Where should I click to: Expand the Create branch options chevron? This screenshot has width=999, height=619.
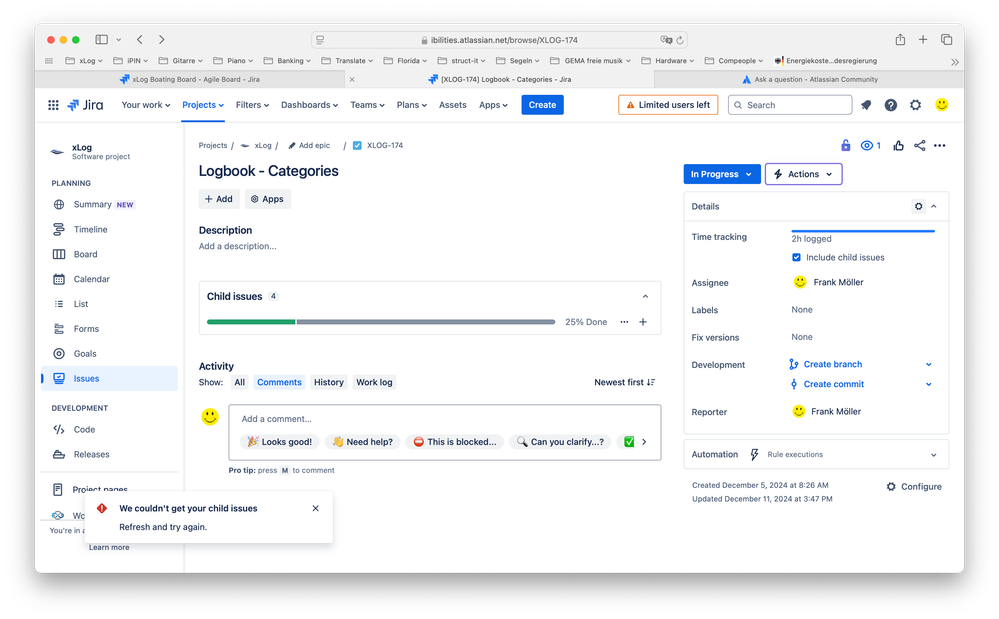929,364
